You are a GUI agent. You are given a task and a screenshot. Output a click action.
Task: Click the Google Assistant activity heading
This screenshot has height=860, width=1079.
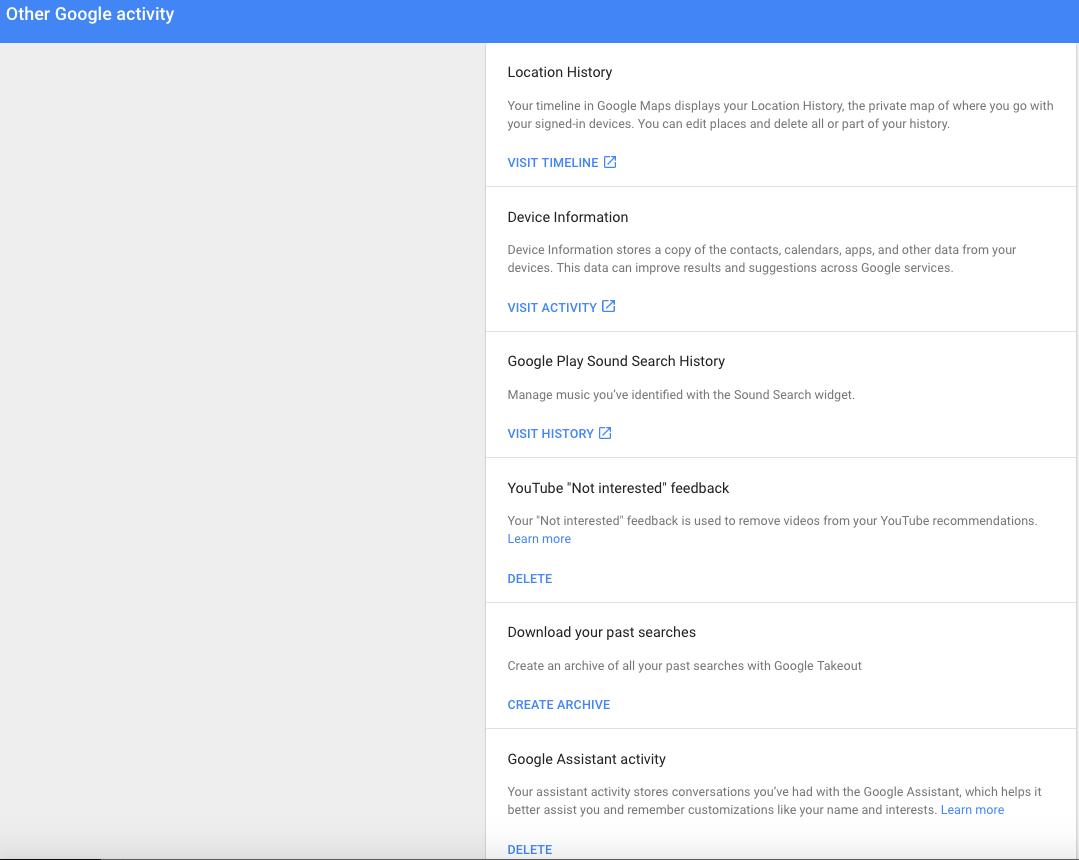[x=586, y=759]
